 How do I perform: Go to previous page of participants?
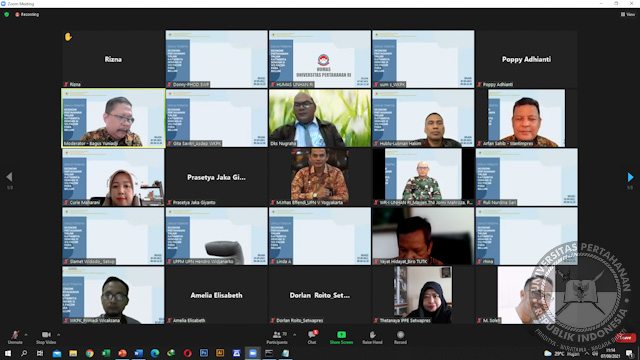(x=9, y=177)
